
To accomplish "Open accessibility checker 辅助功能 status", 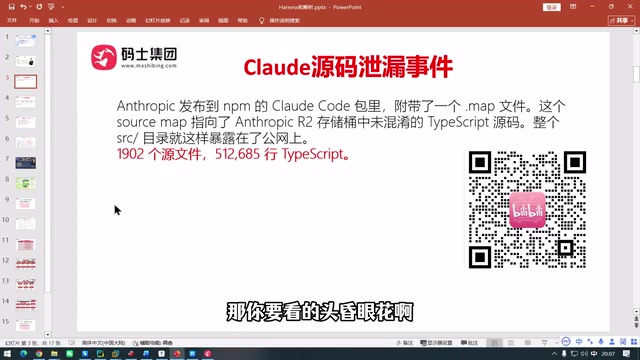I will coord(153,343).
